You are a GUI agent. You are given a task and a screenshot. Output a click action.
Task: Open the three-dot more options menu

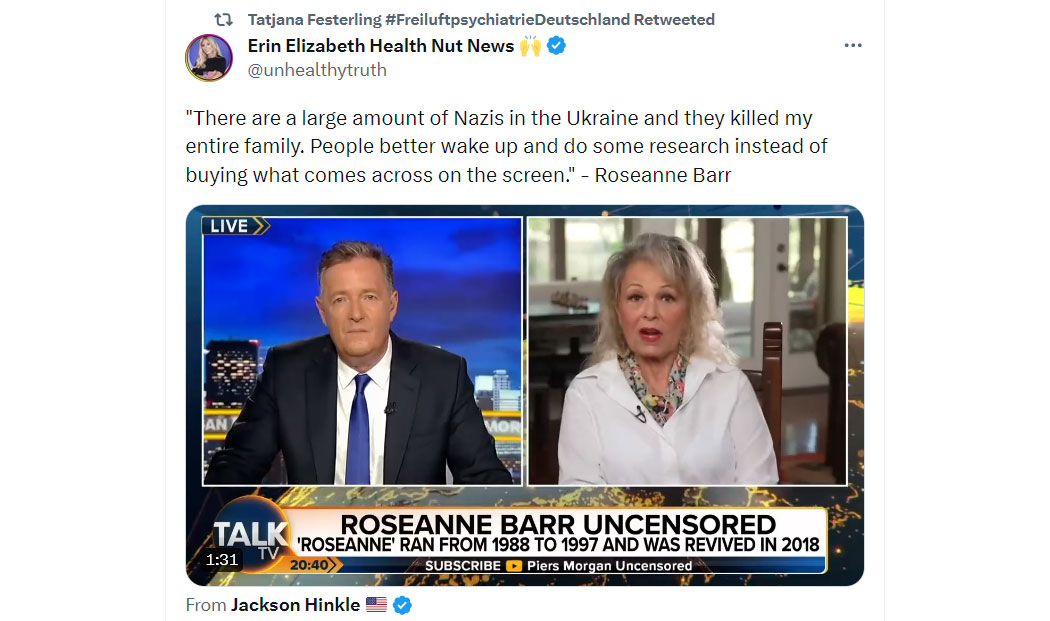pos(852,46)
